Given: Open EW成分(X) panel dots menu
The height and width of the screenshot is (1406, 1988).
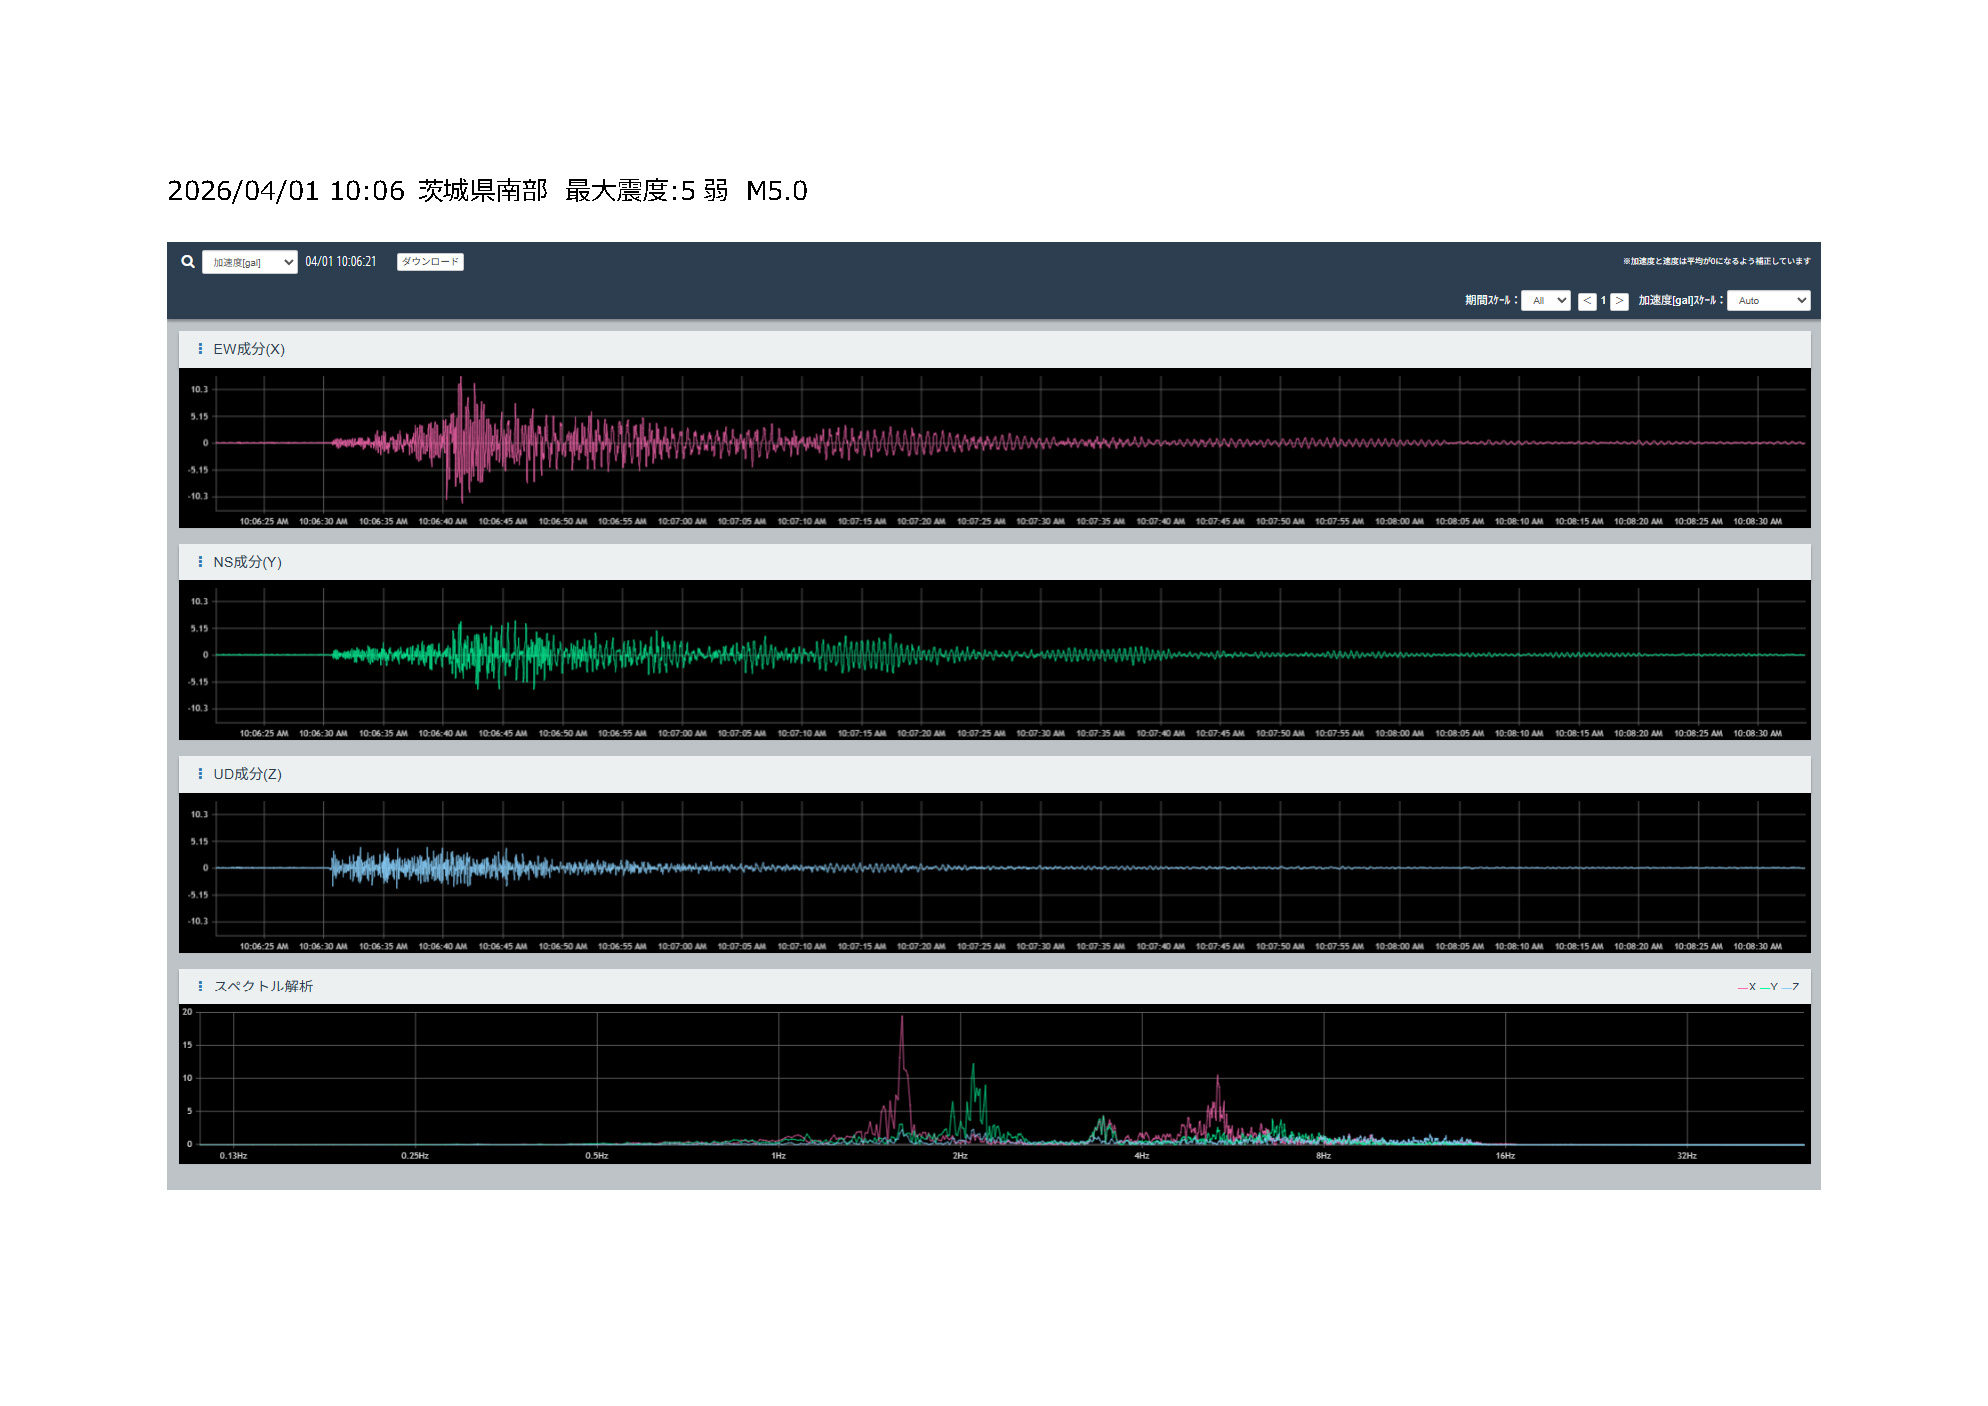Looking at the screenshot, I should point(200,349).
